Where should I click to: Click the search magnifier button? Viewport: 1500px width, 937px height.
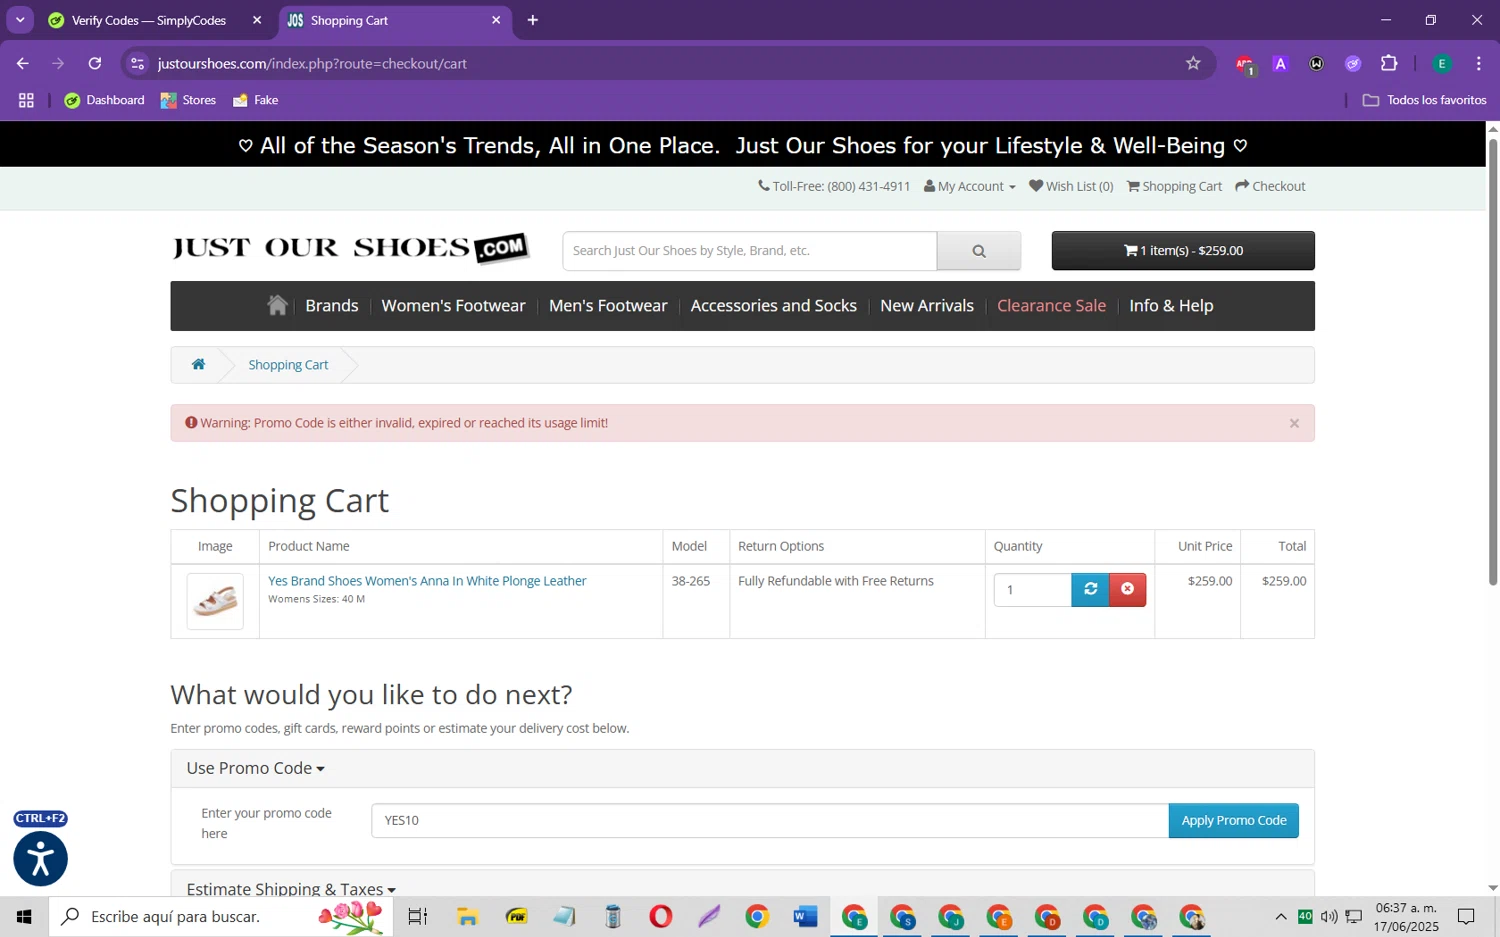pyautogui.click(x=978, y=251)
